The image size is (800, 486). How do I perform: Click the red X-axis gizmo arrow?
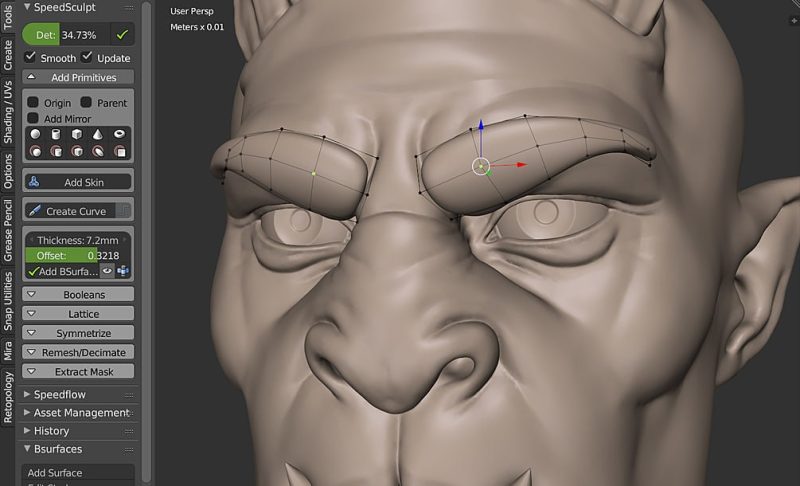(520, 165)
